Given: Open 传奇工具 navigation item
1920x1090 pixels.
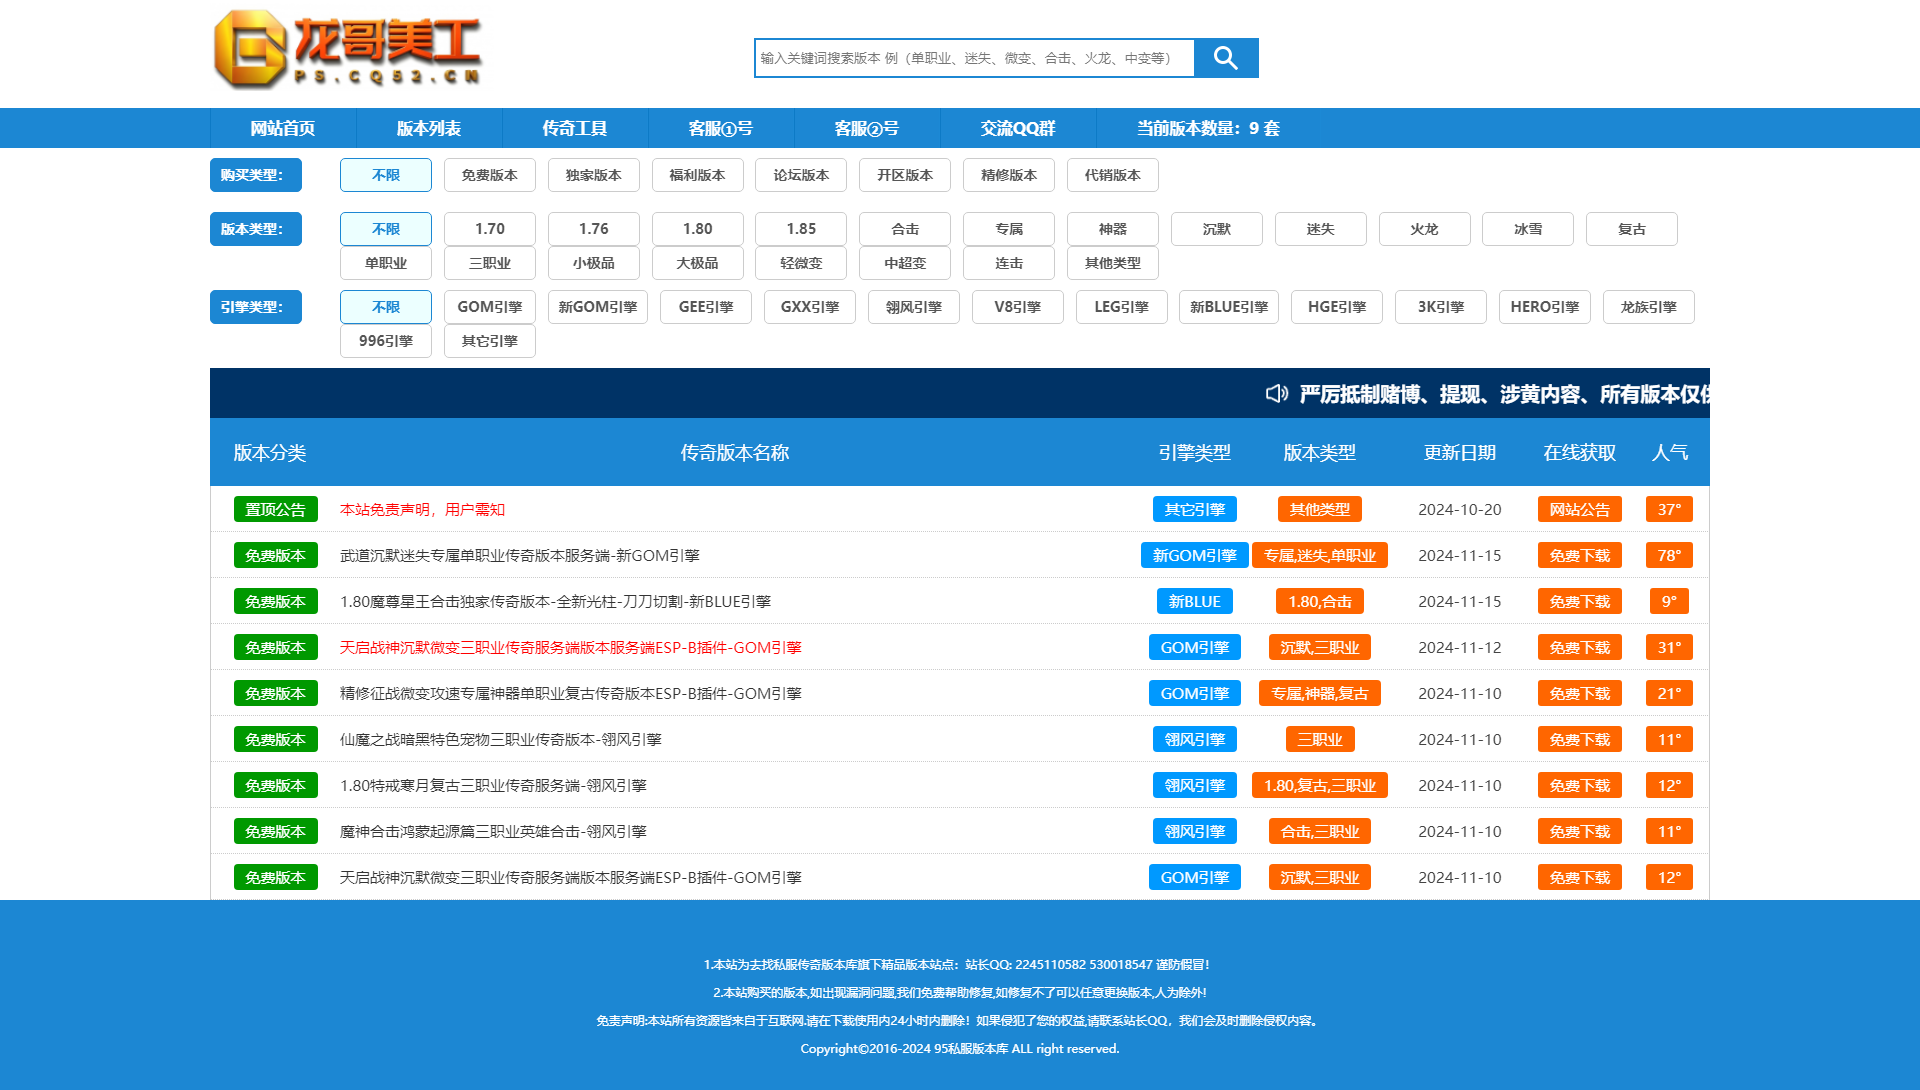Looking at the screenshot, I should pos(575,128).
